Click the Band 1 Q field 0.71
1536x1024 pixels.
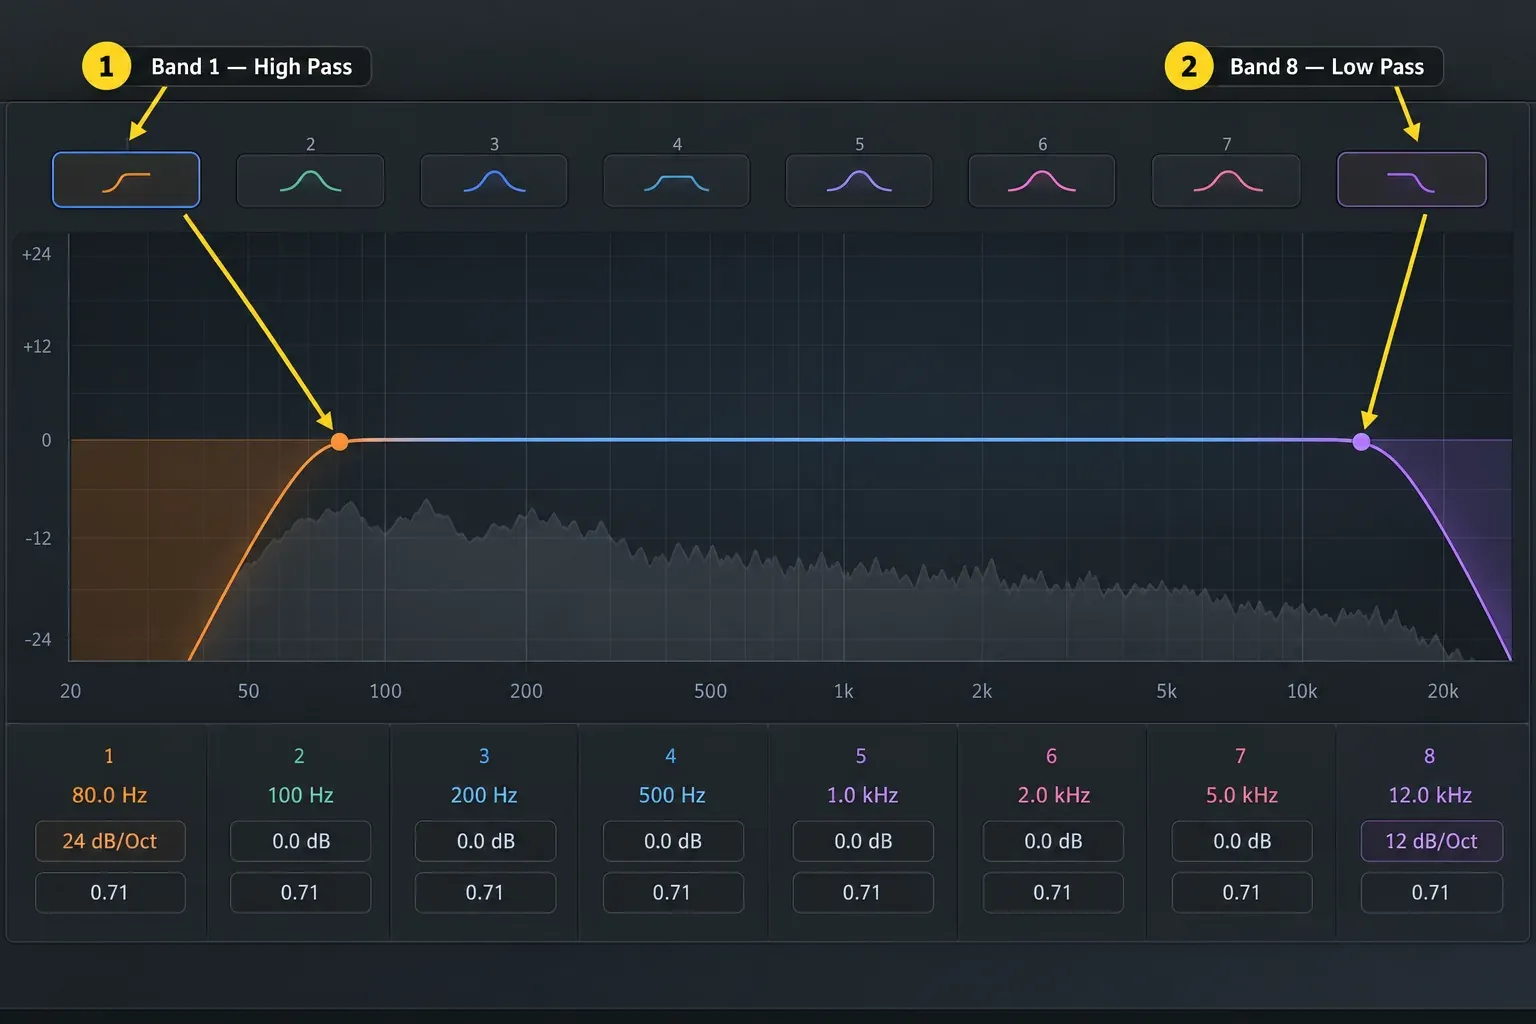tap(110, 892)
